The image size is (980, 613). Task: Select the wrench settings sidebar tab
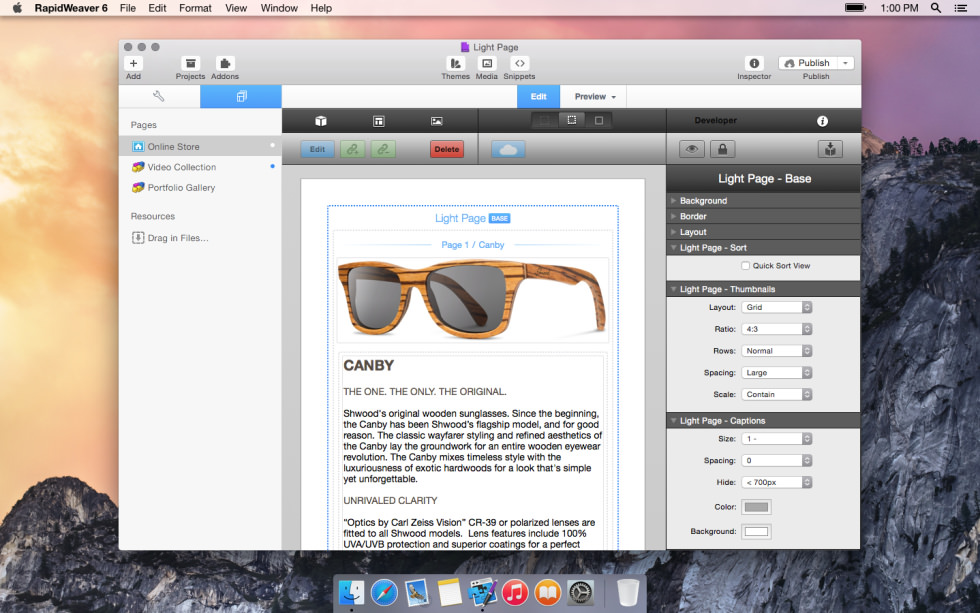pos(159,96)
